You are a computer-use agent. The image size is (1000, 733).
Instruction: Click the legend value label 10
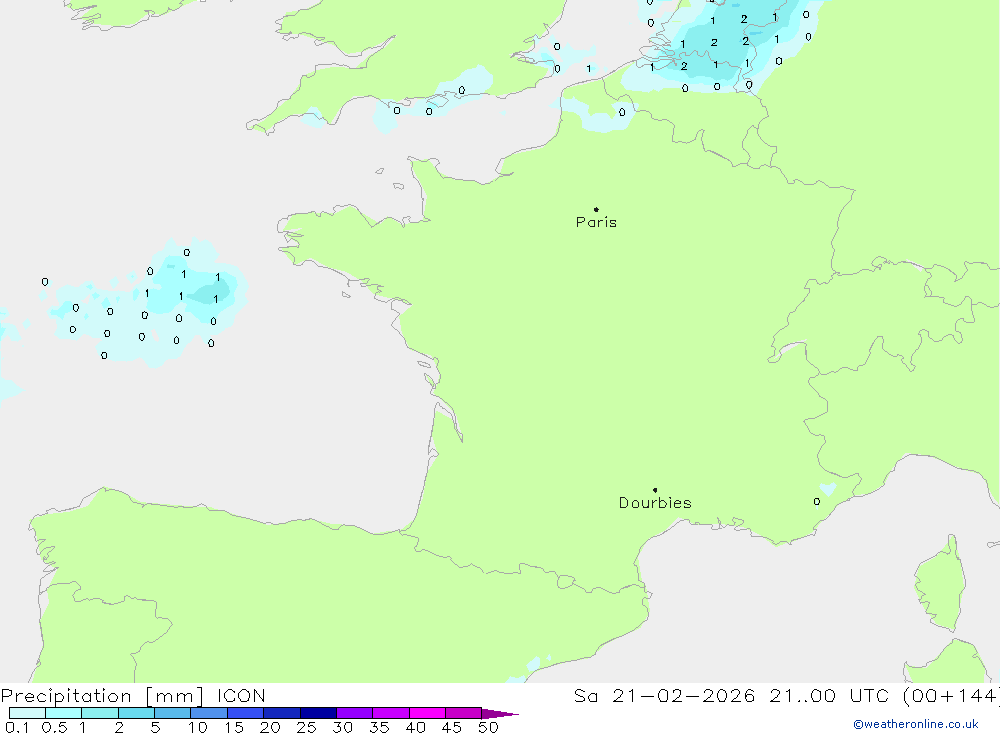coord(198,727)
